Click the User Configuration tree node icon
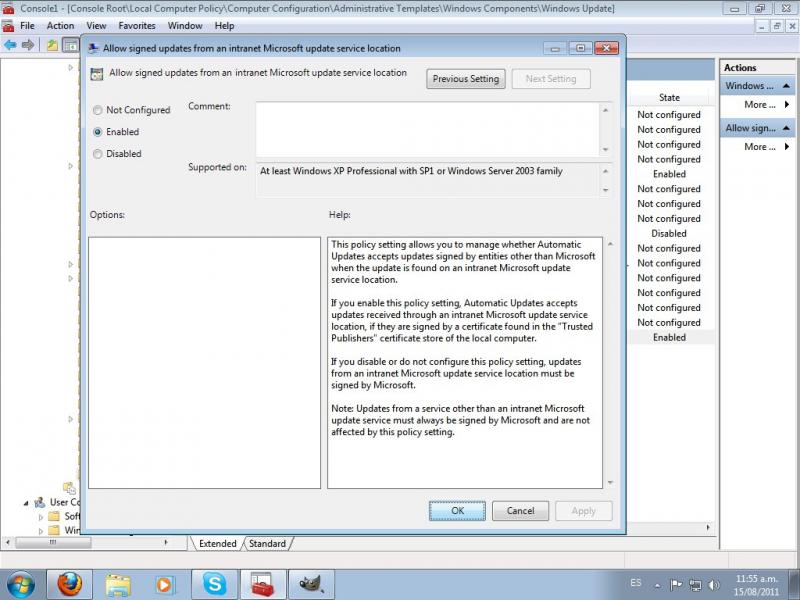The height and width of the screenshot is (600, 800). (x=40, y=503)
